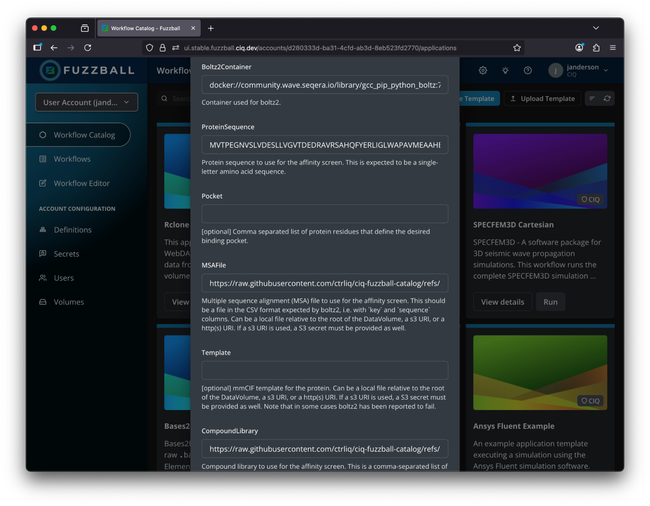The image size is (650, 506).
Task: Open the help question mark icon
Action: [x=527, y=70]
